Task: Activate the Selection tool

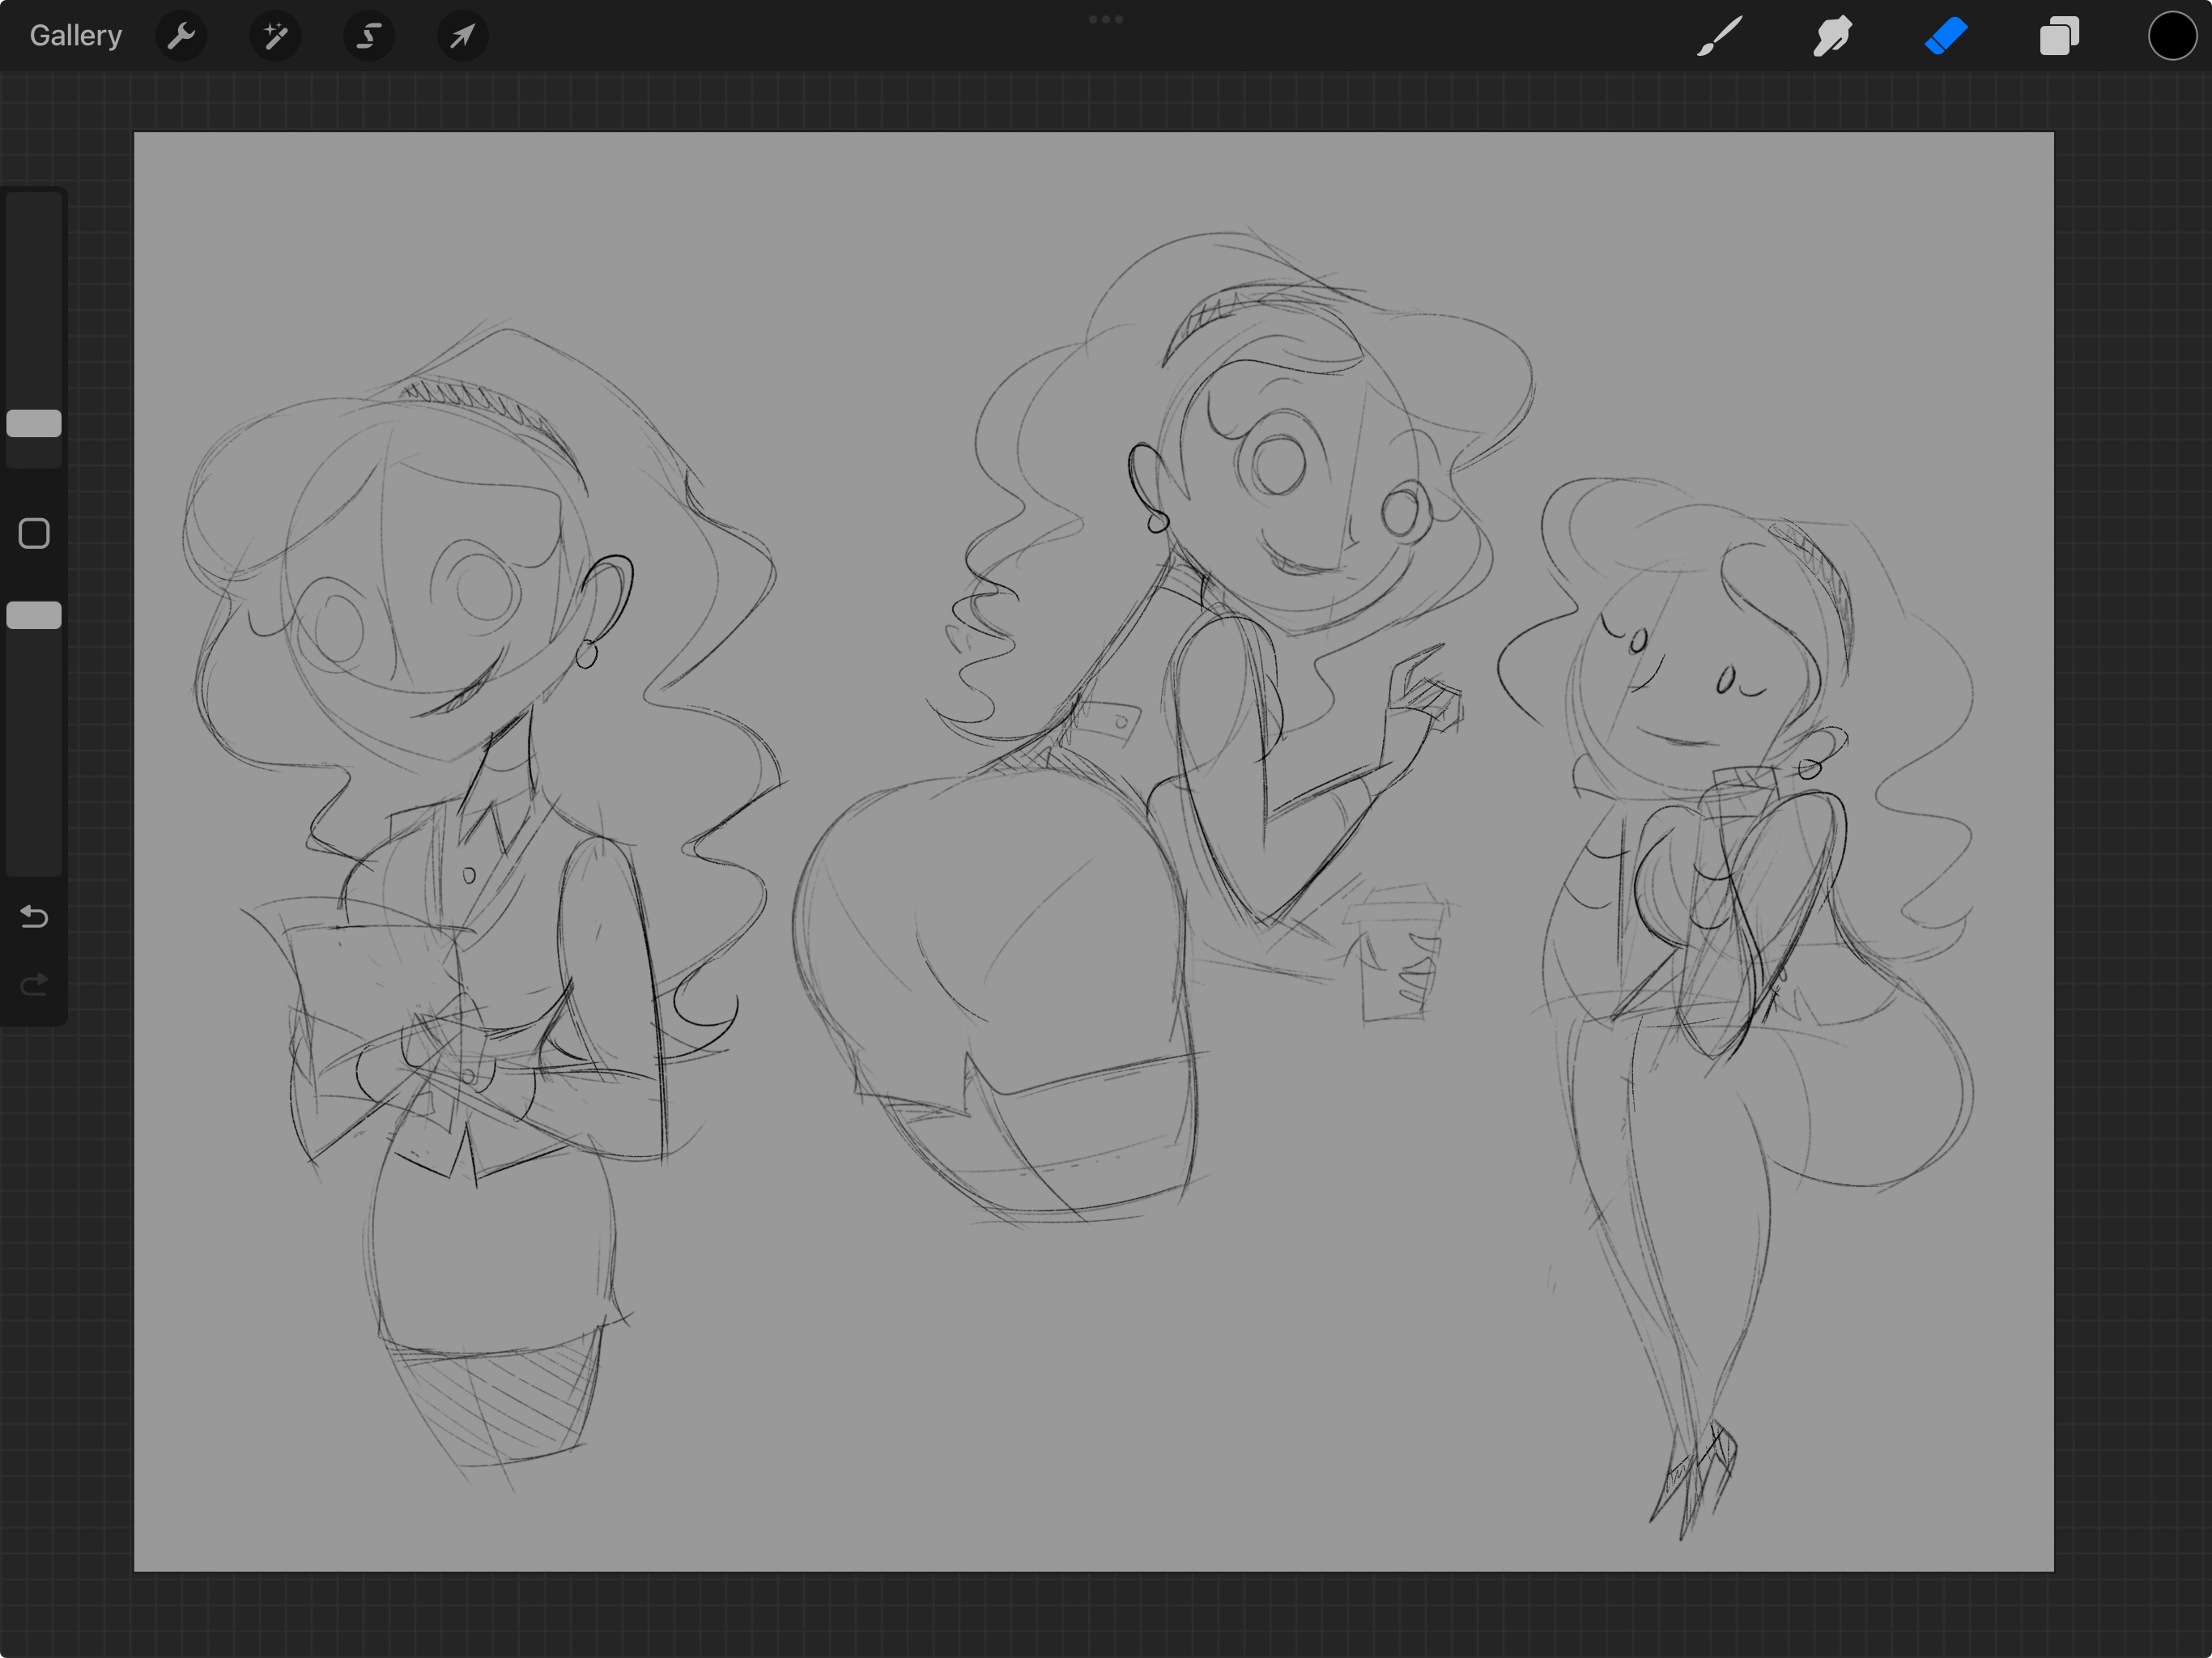Action: [x=369, y=37]
